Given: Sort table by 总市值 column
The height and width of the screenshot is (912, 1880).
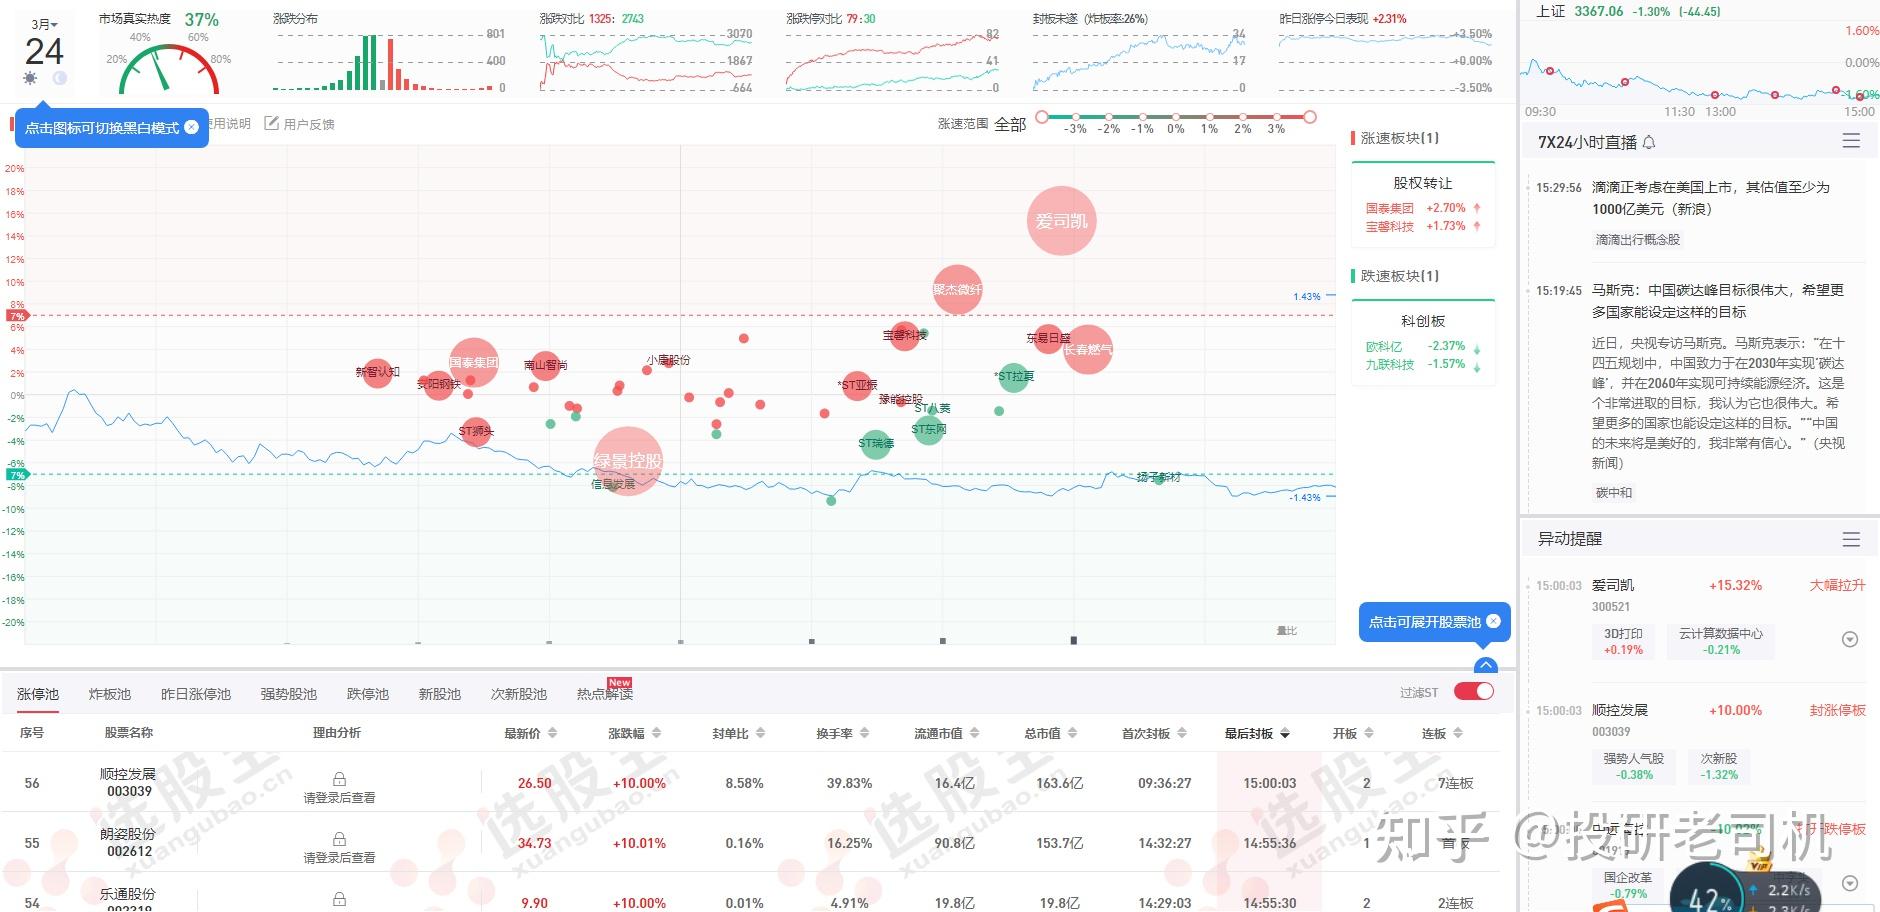Looking at the screenshot, I should [1050, 733].
